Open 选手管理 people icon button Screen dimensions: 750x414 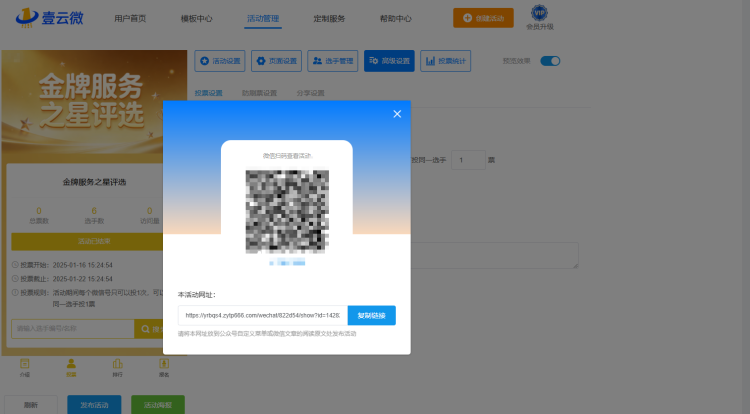click(x=333, y=61)
